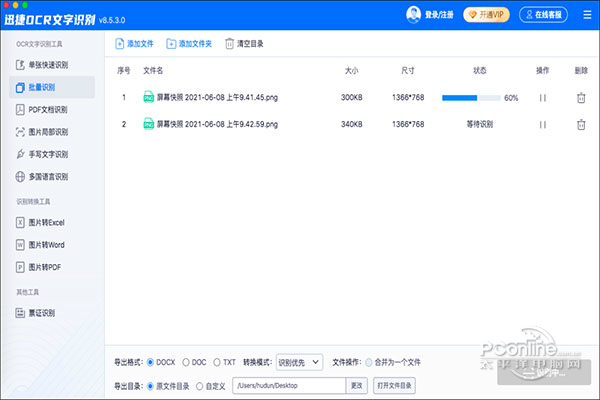
Task: Choose 图片转Excel conversion tool
Action: tap(45, 222)
